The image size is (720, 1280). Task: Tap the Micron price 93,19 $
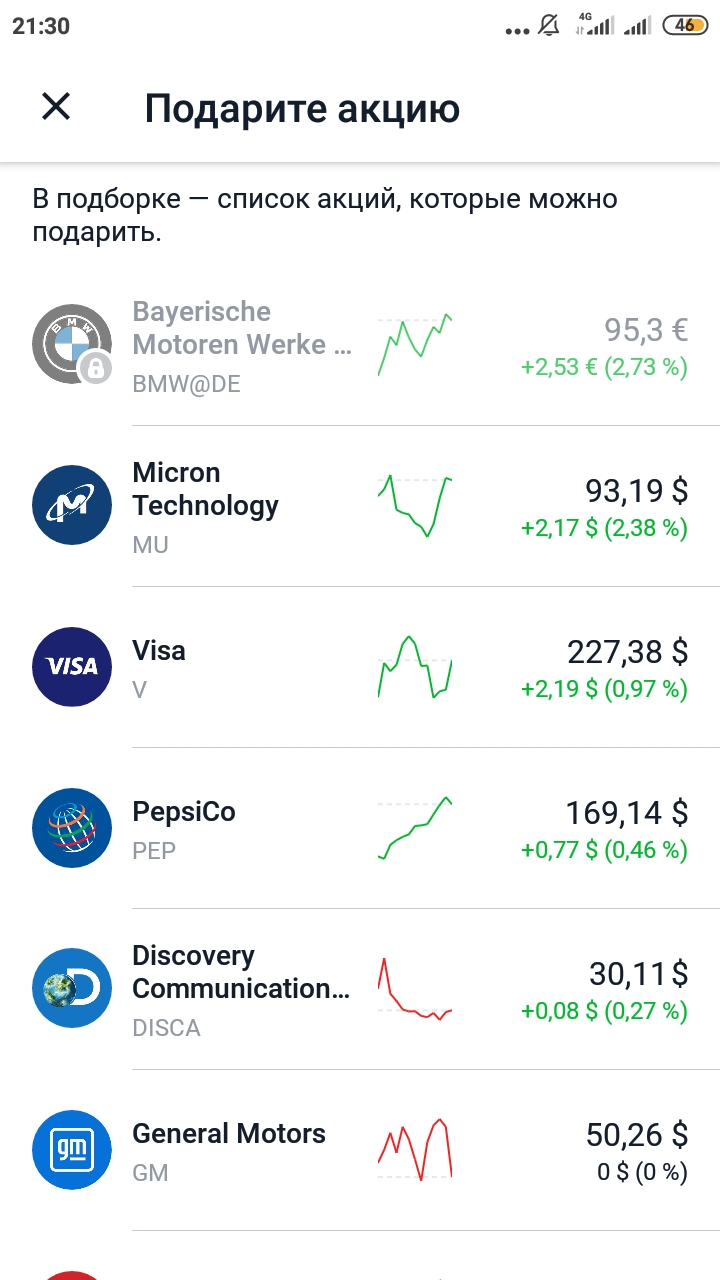636,490
